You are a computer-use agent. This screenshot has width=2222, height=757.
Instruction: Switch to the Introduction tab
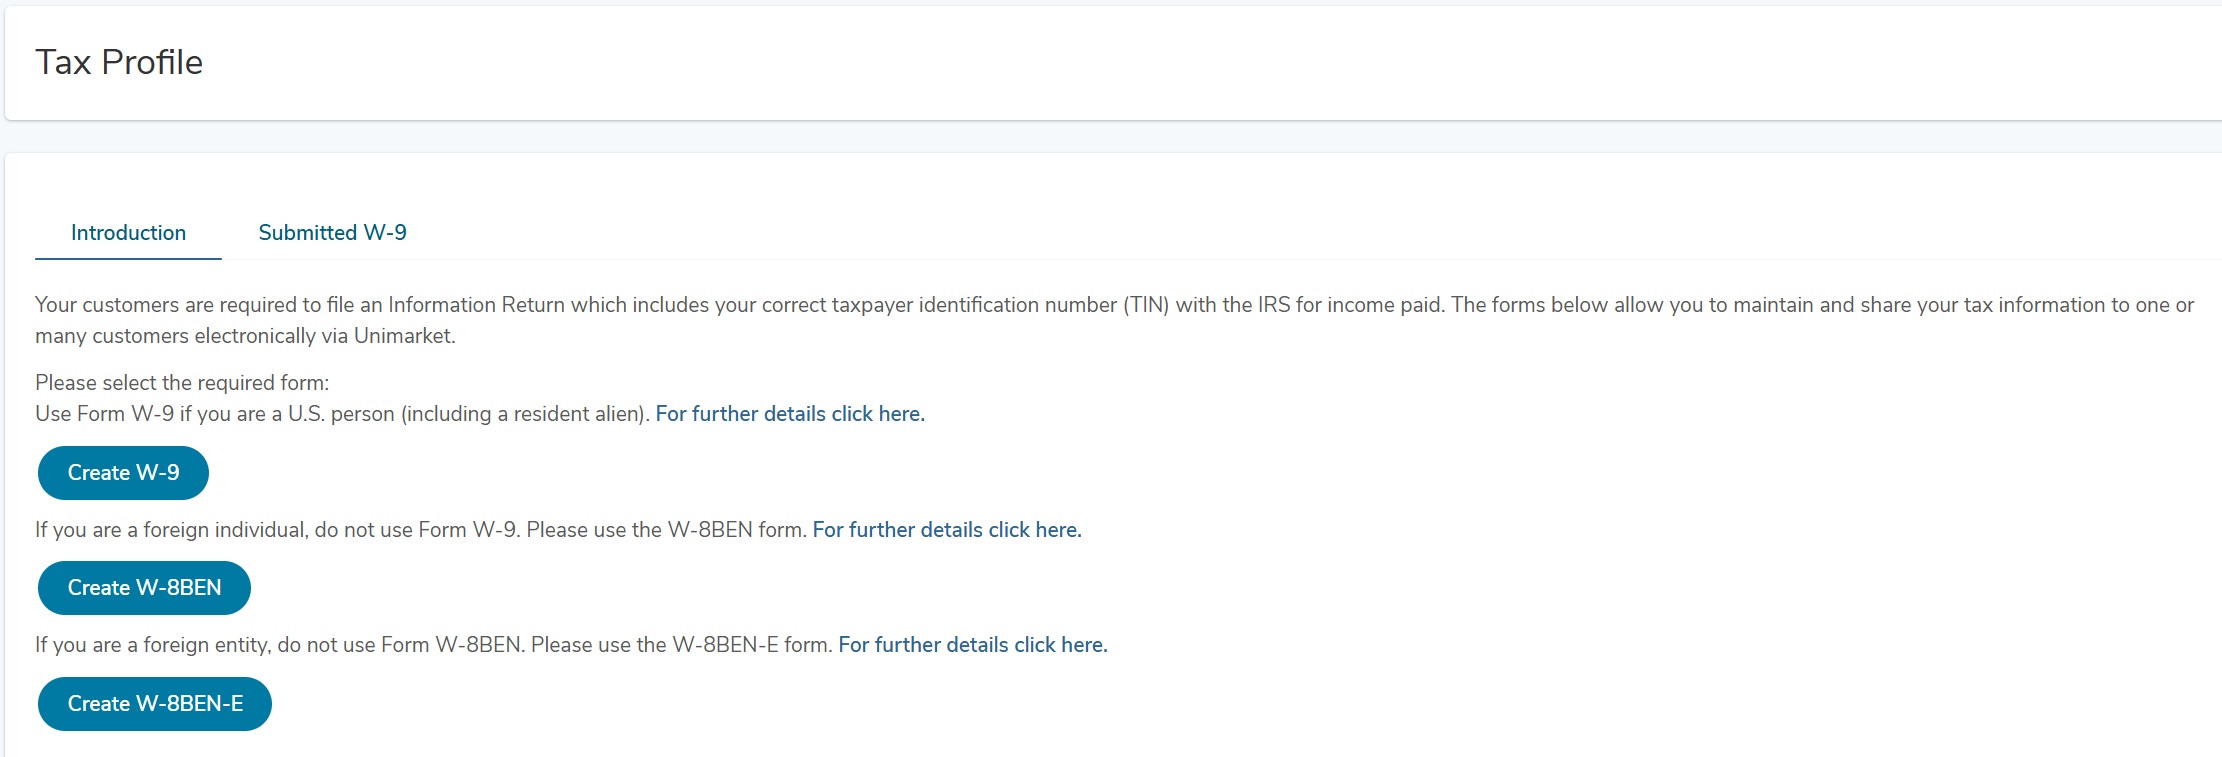point(128,233)
